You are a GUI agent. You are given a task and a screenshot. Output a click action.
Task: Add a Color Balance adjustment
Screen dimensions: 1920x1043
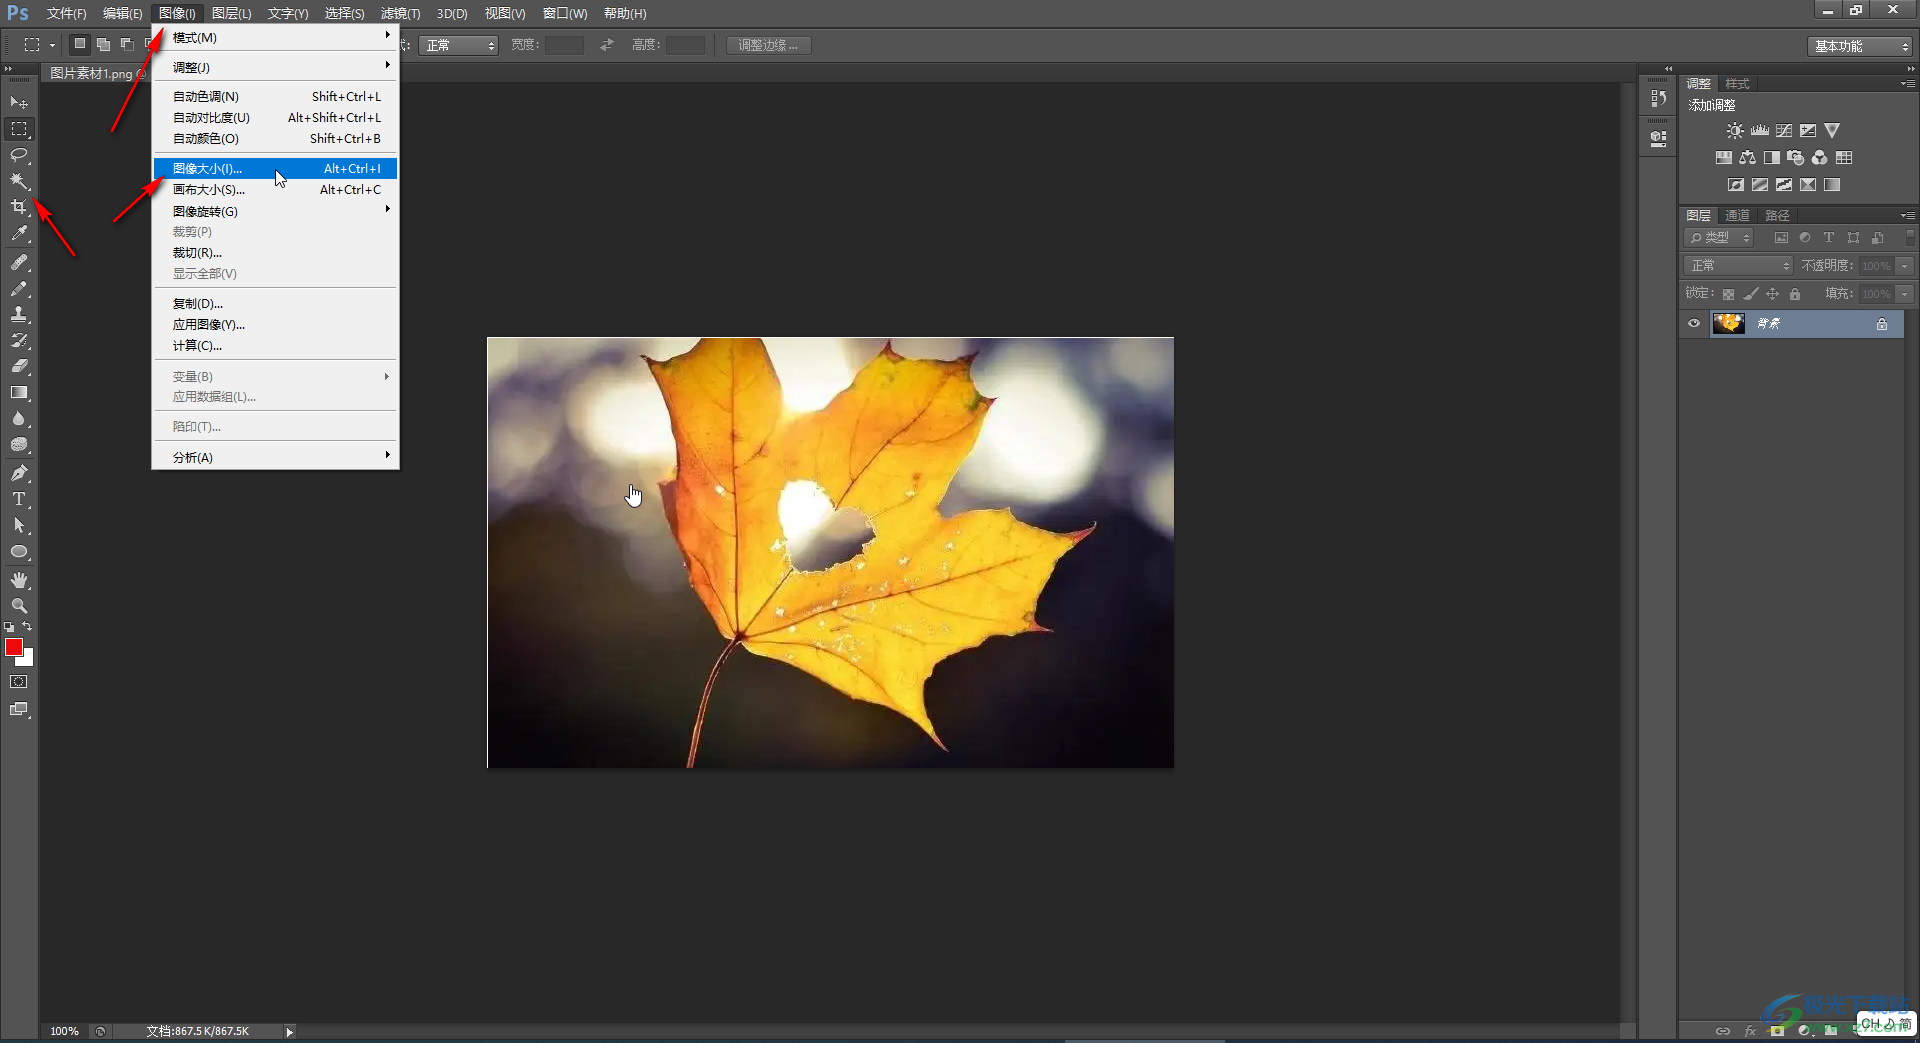[x=1747, y=158]
